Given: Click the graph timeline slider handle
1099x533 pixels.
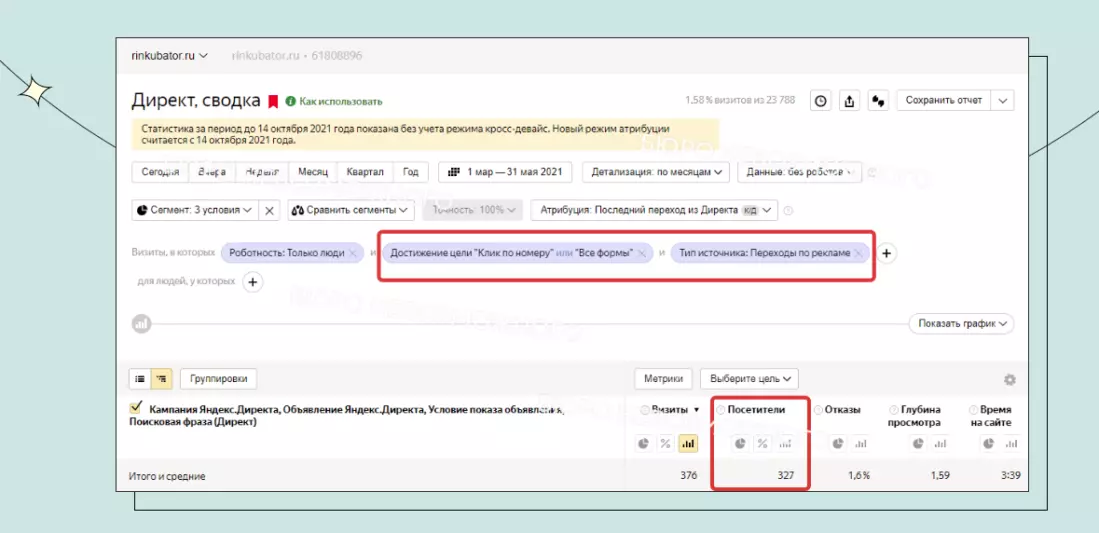Looking at the screenshot, I should [x=142, y=323].
